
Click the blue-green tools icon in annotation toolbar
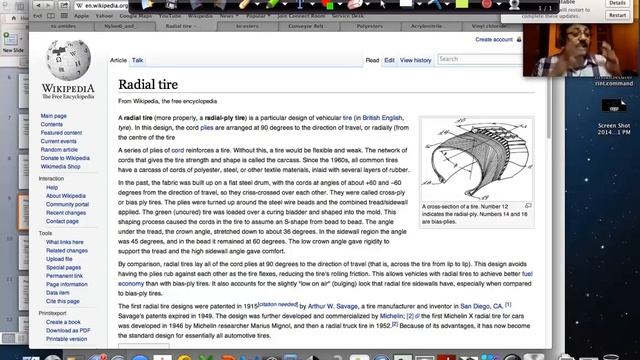point(434,4)
